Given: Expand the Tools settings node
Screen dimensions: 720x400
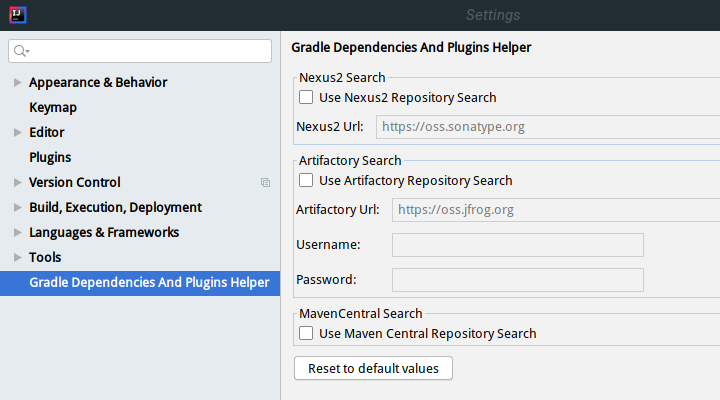Looking at the screenshot, I should tap(17, 257).
